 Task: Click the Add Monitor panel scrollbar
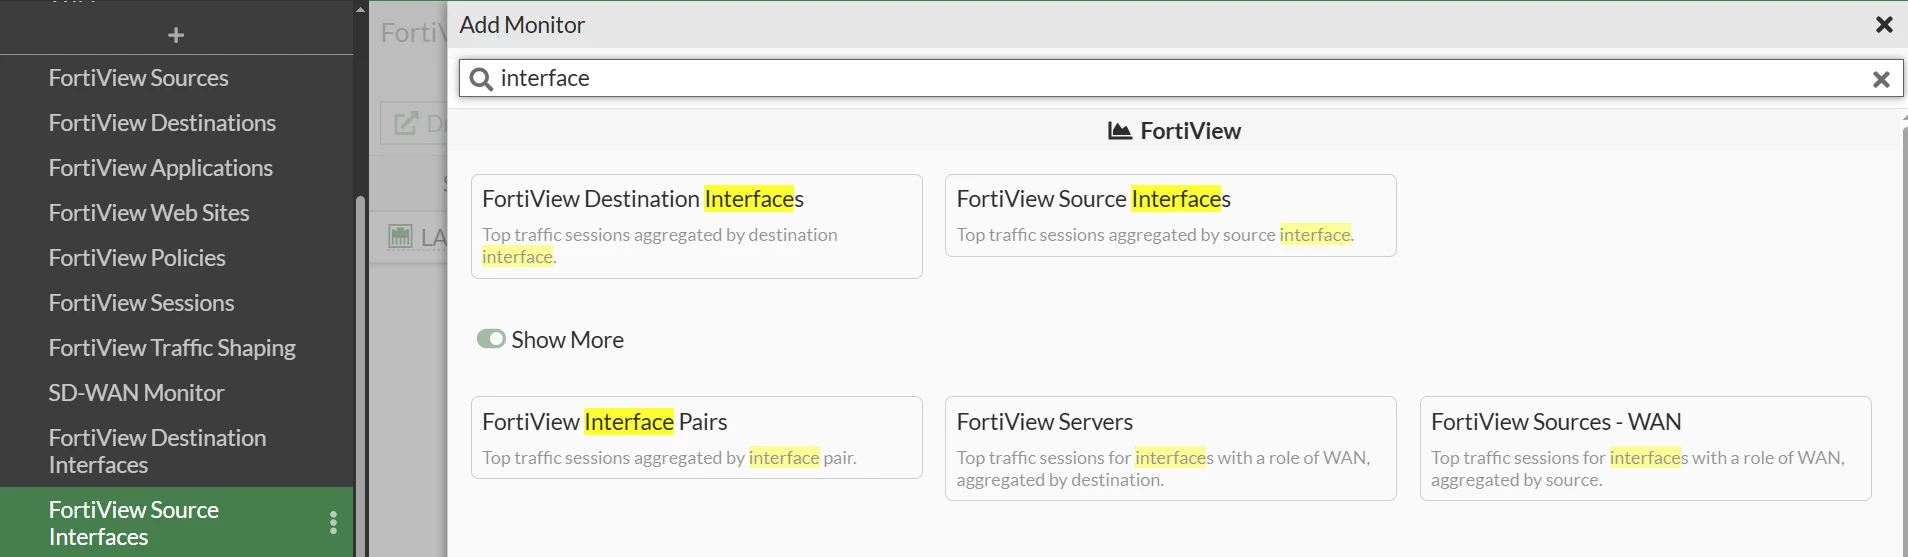(x=1904, y=340)
